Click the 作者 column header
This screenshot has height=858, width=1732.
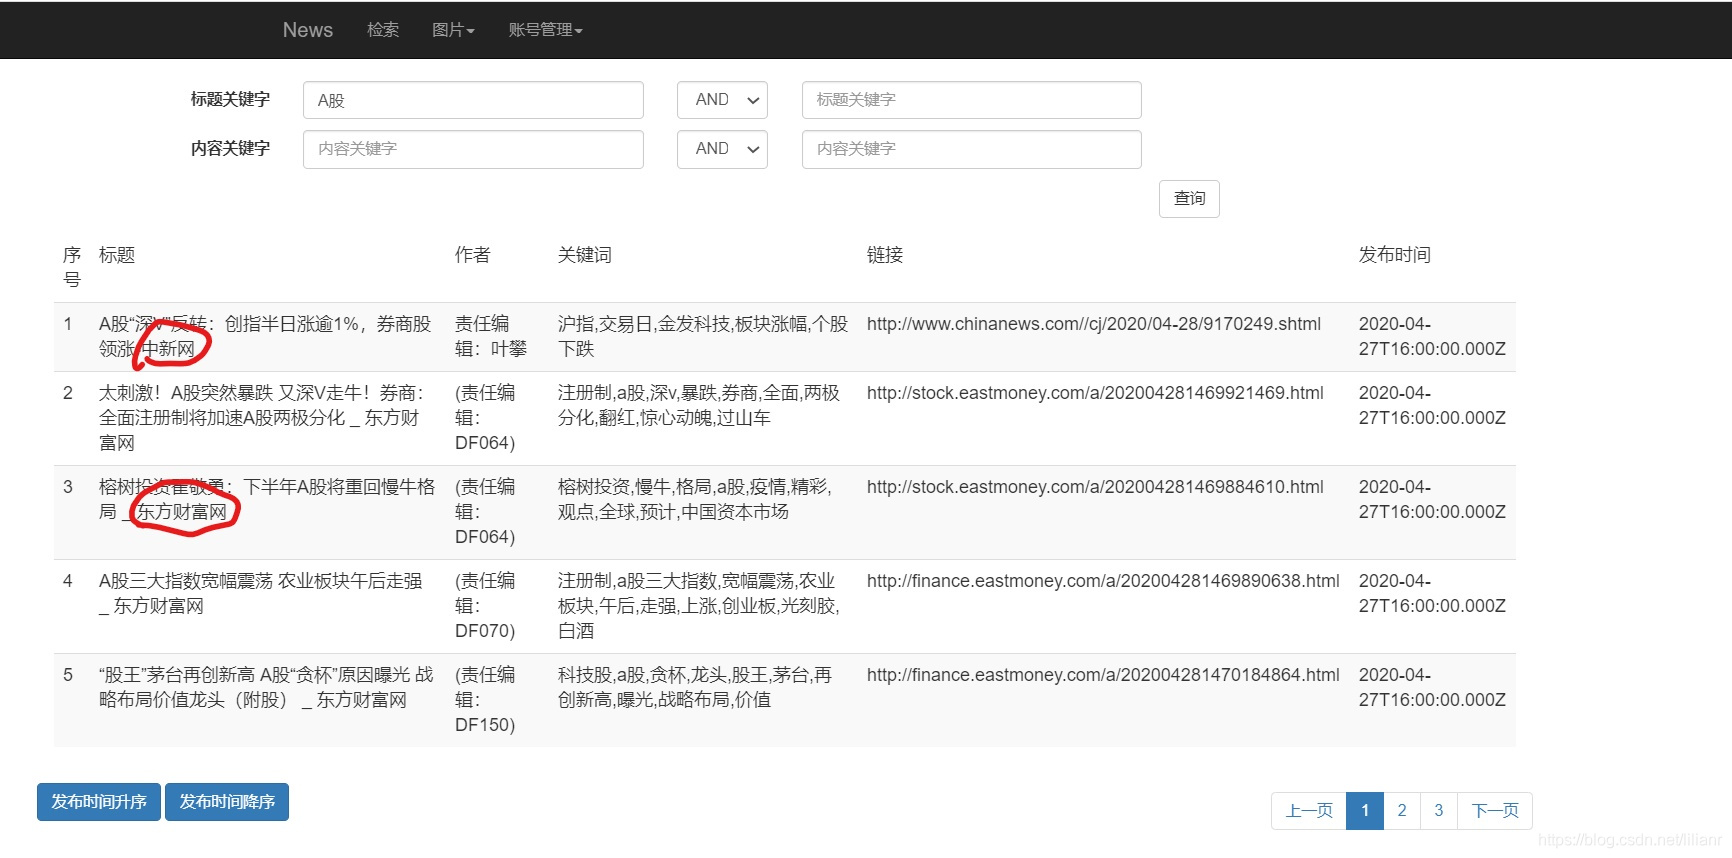pyautogui.click(x=473, y=255)
